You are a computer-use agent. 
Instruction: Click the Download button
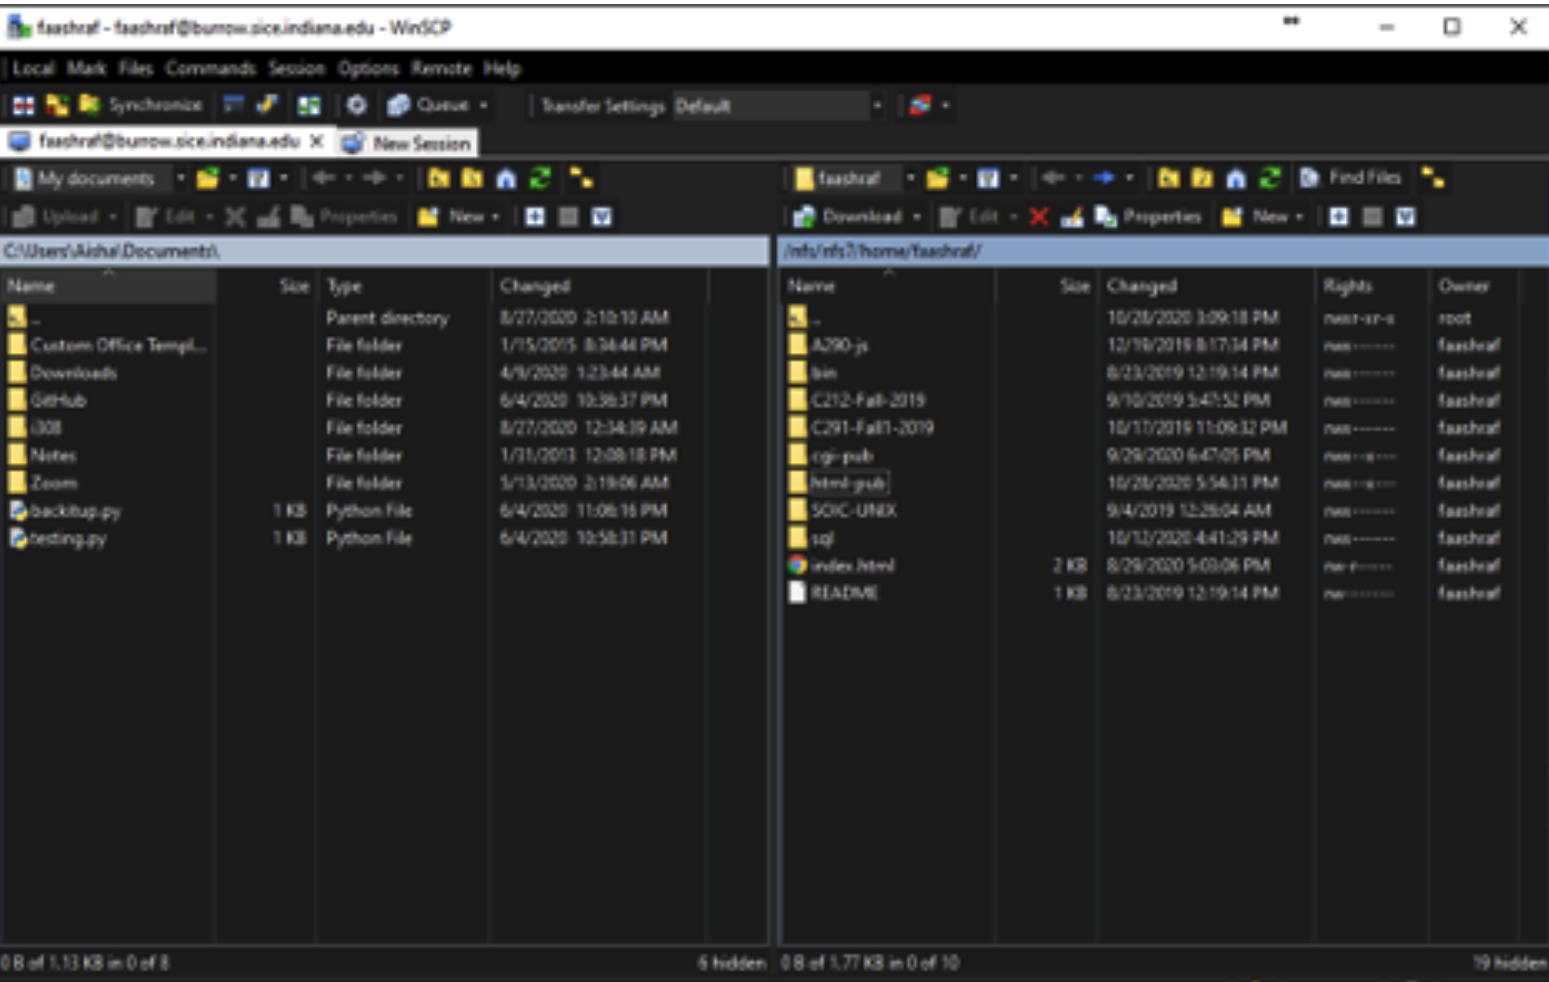pyautogui.click(x=848, y=217)
